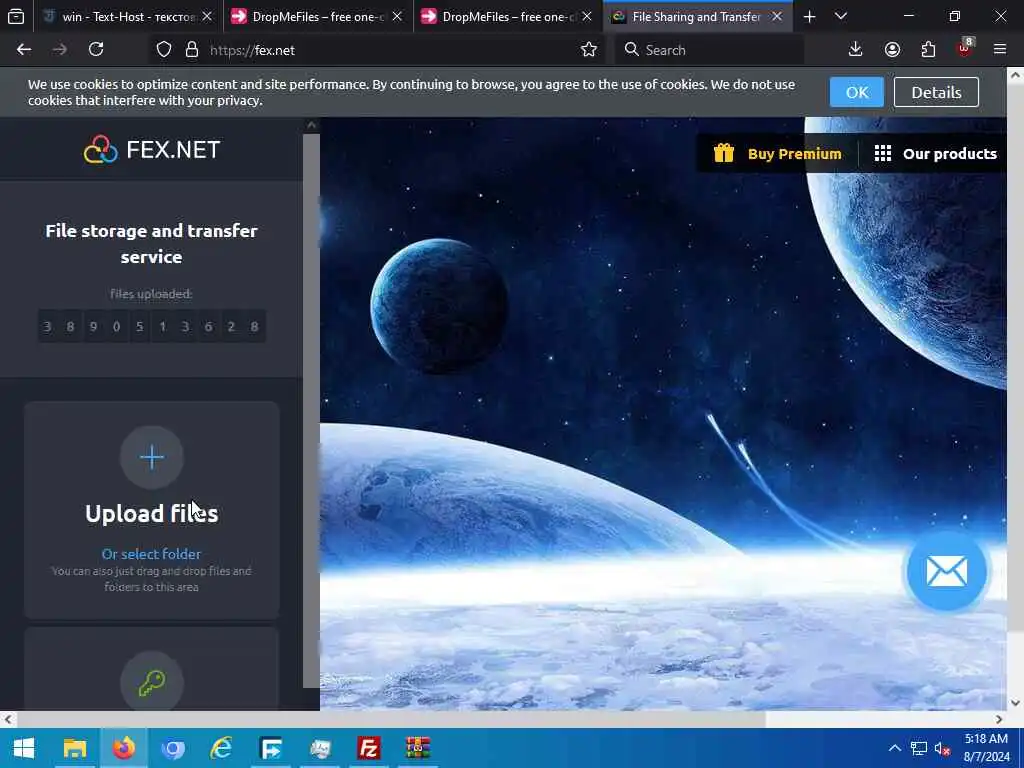
Task: Click the horizontal scroll right arrow
Action: point(999,719)
